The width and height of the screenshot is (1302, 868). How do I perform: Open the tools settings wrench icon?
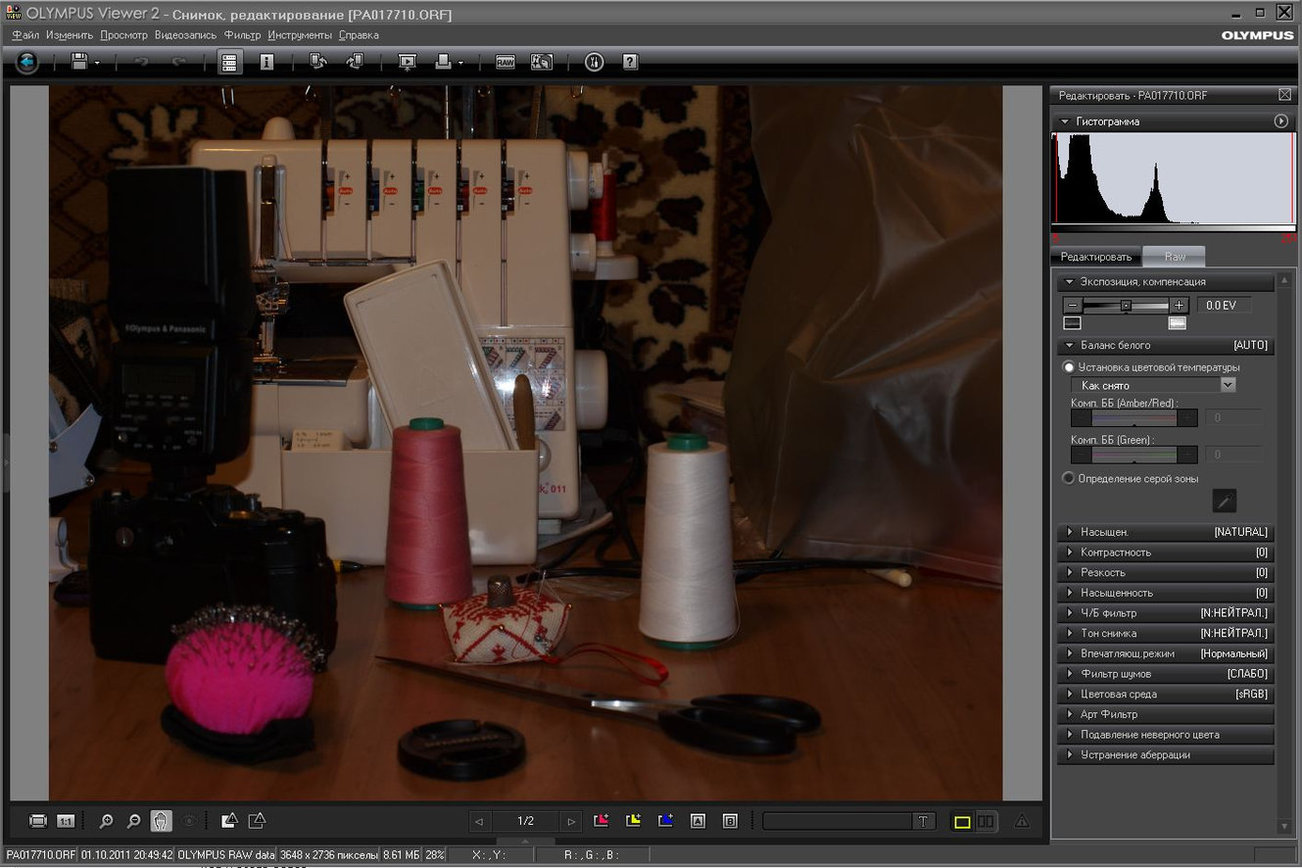594,62
